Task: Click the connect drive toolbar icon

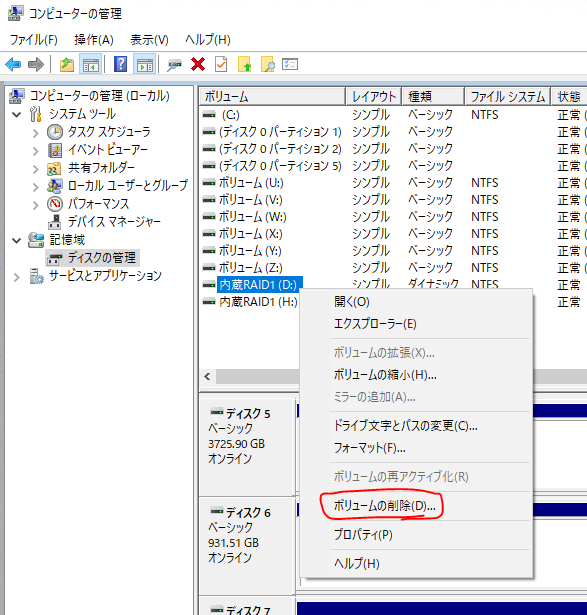Action: pyautogui.click(x=174, y=65)
